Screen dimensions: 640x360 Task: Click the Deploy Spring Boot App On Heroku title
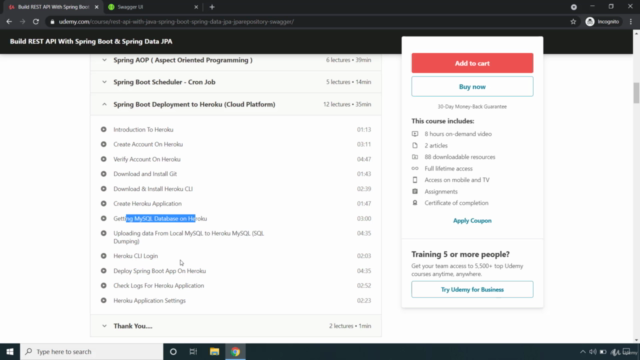[160, 271]
